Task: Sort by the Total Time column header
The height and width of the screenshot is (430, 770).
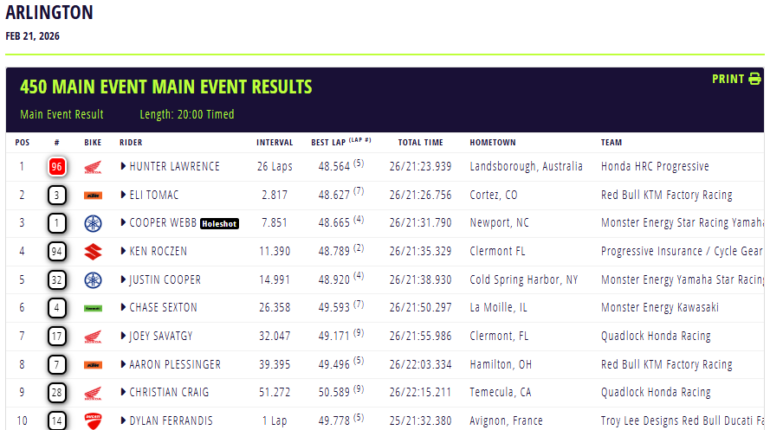Action: [x=421, y=142]
